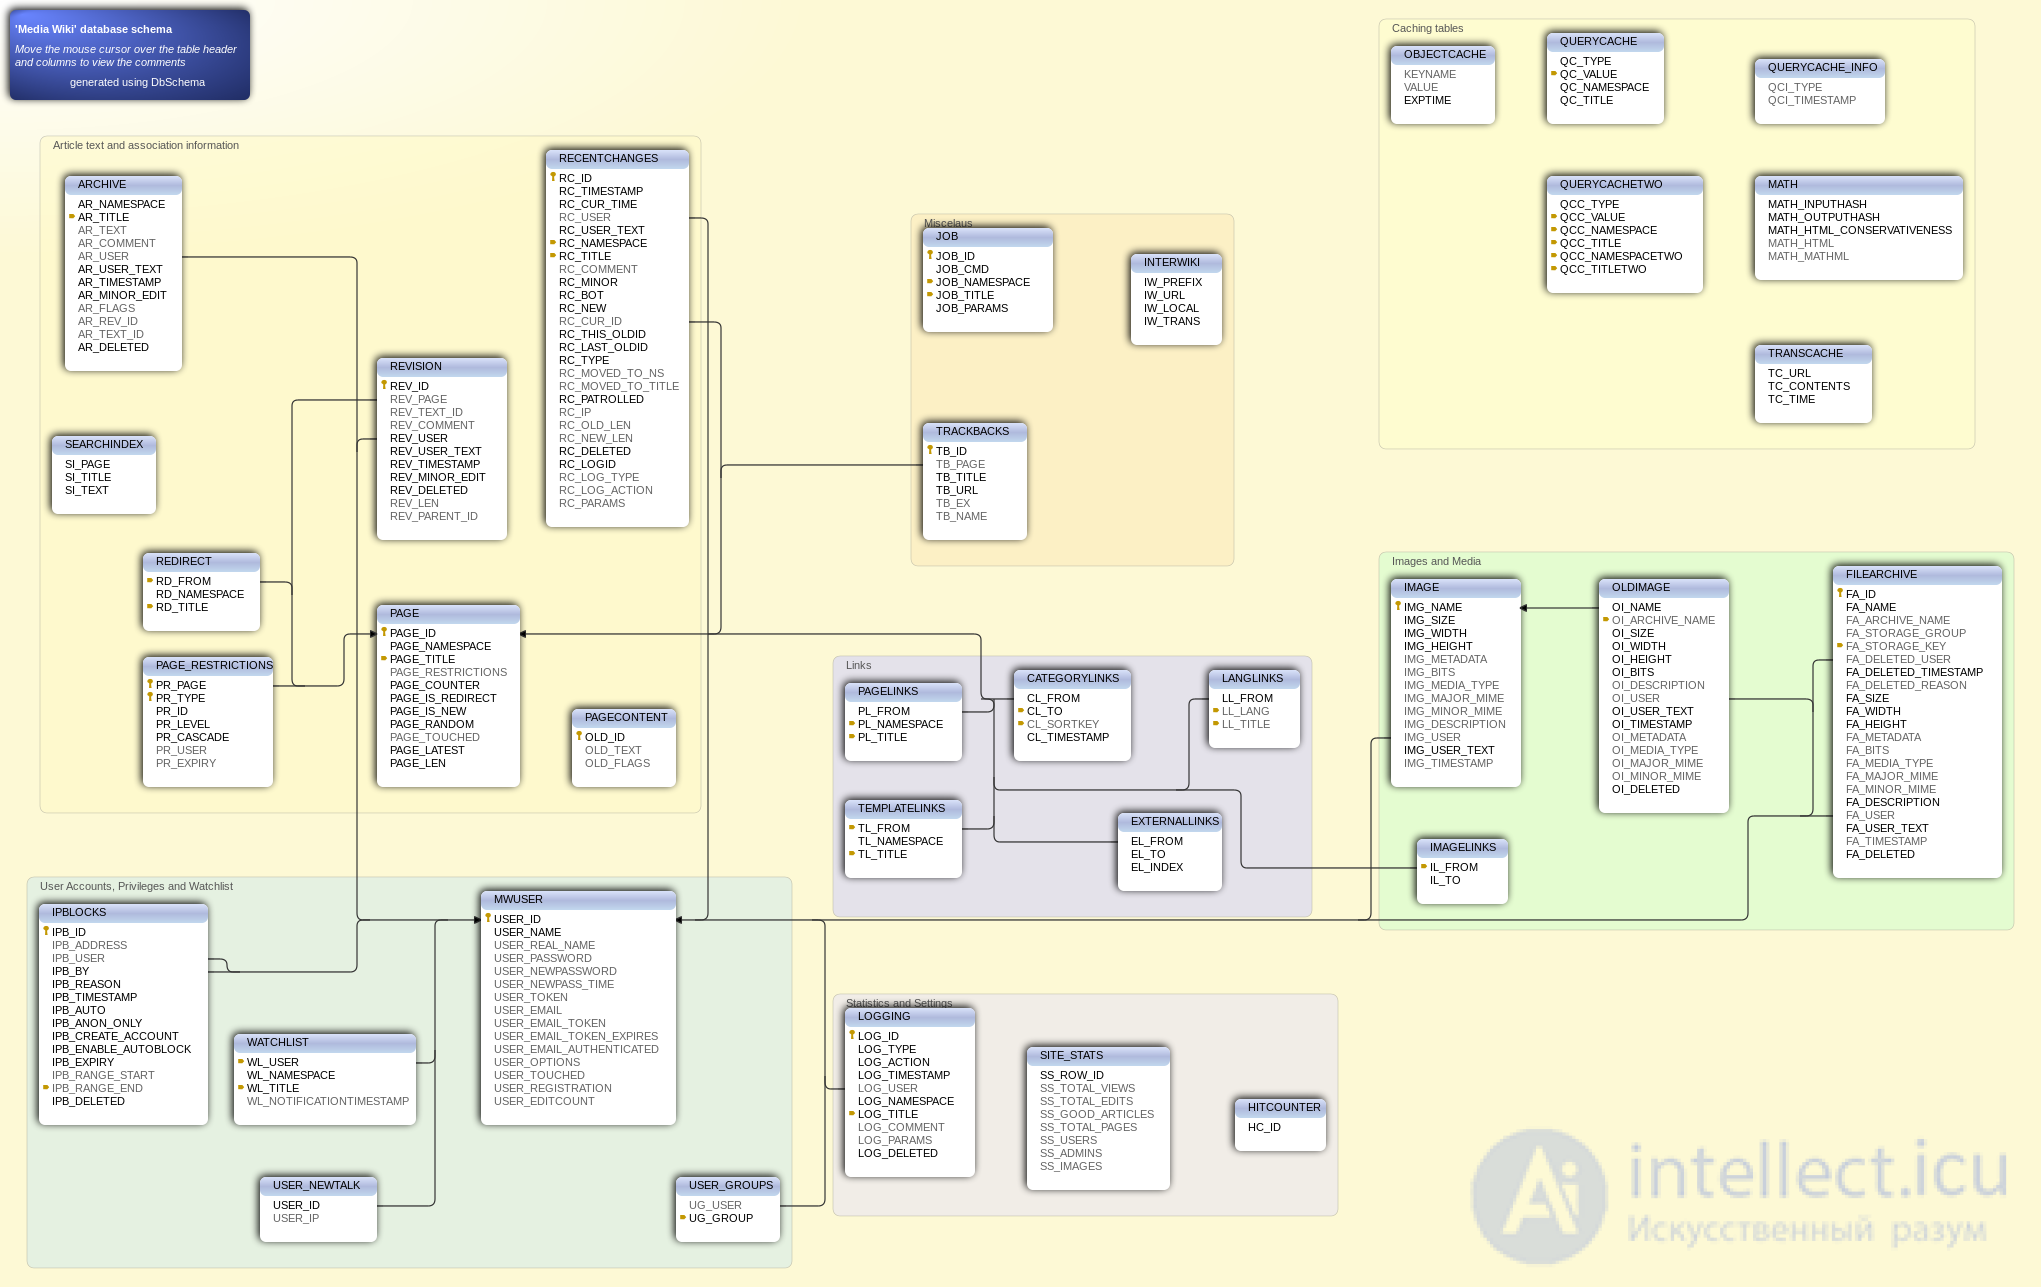Select the PAGE table header
The width and height of the screenshot is (2041, 1287).
pyautogui.click(x=448, y=613)
